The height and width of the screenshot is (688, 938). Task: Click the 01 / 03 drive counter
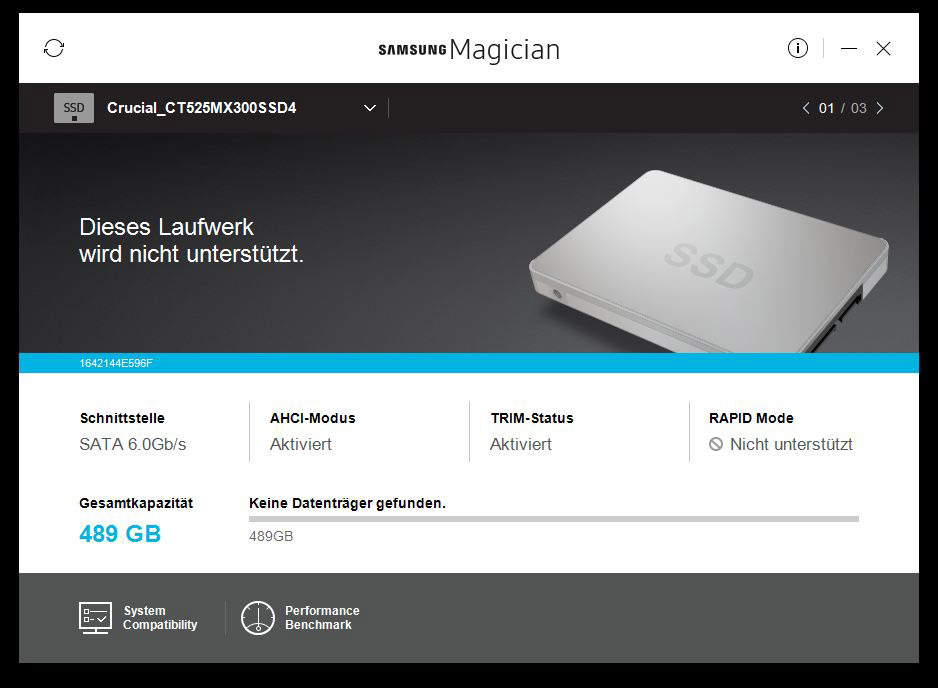click(842, 108)
